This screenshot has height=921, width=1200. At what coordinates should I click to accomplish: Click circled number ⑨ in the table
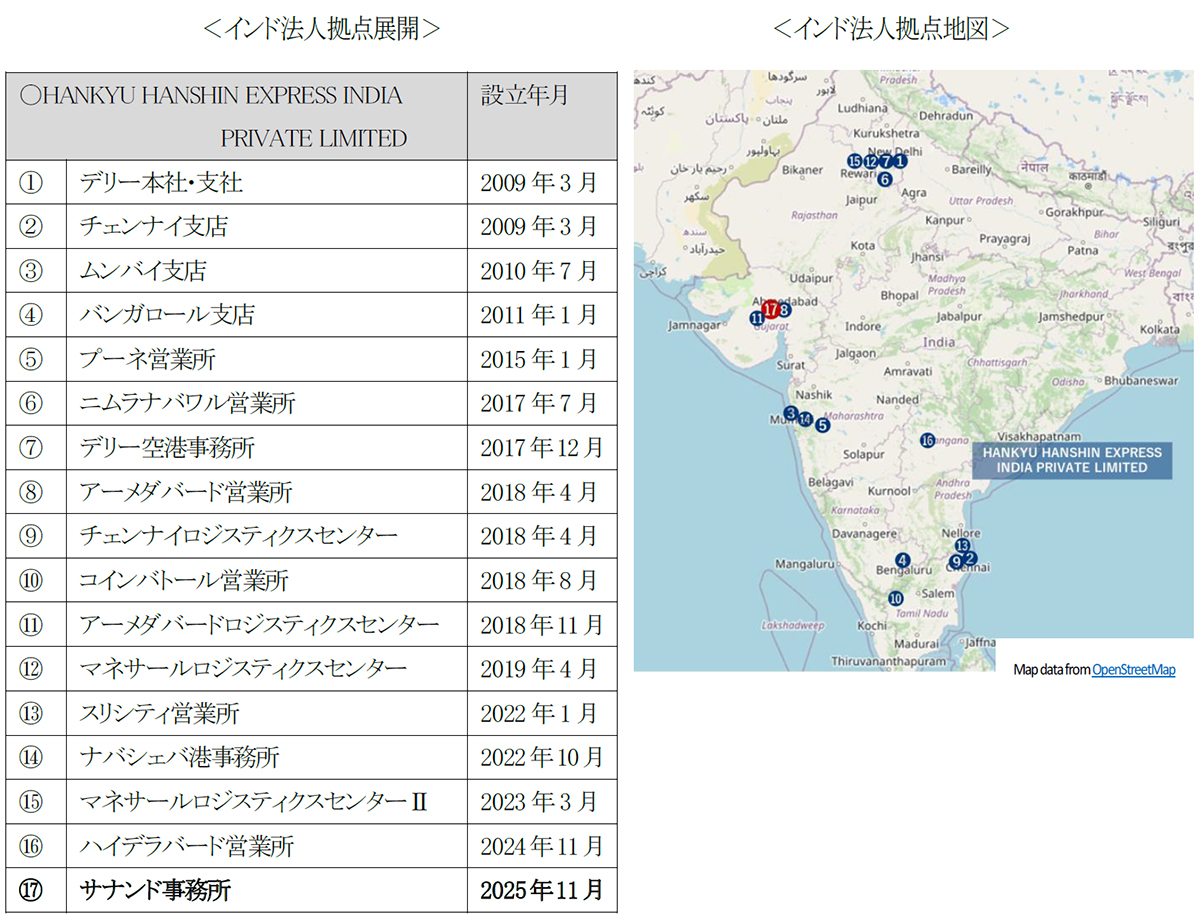31,536
